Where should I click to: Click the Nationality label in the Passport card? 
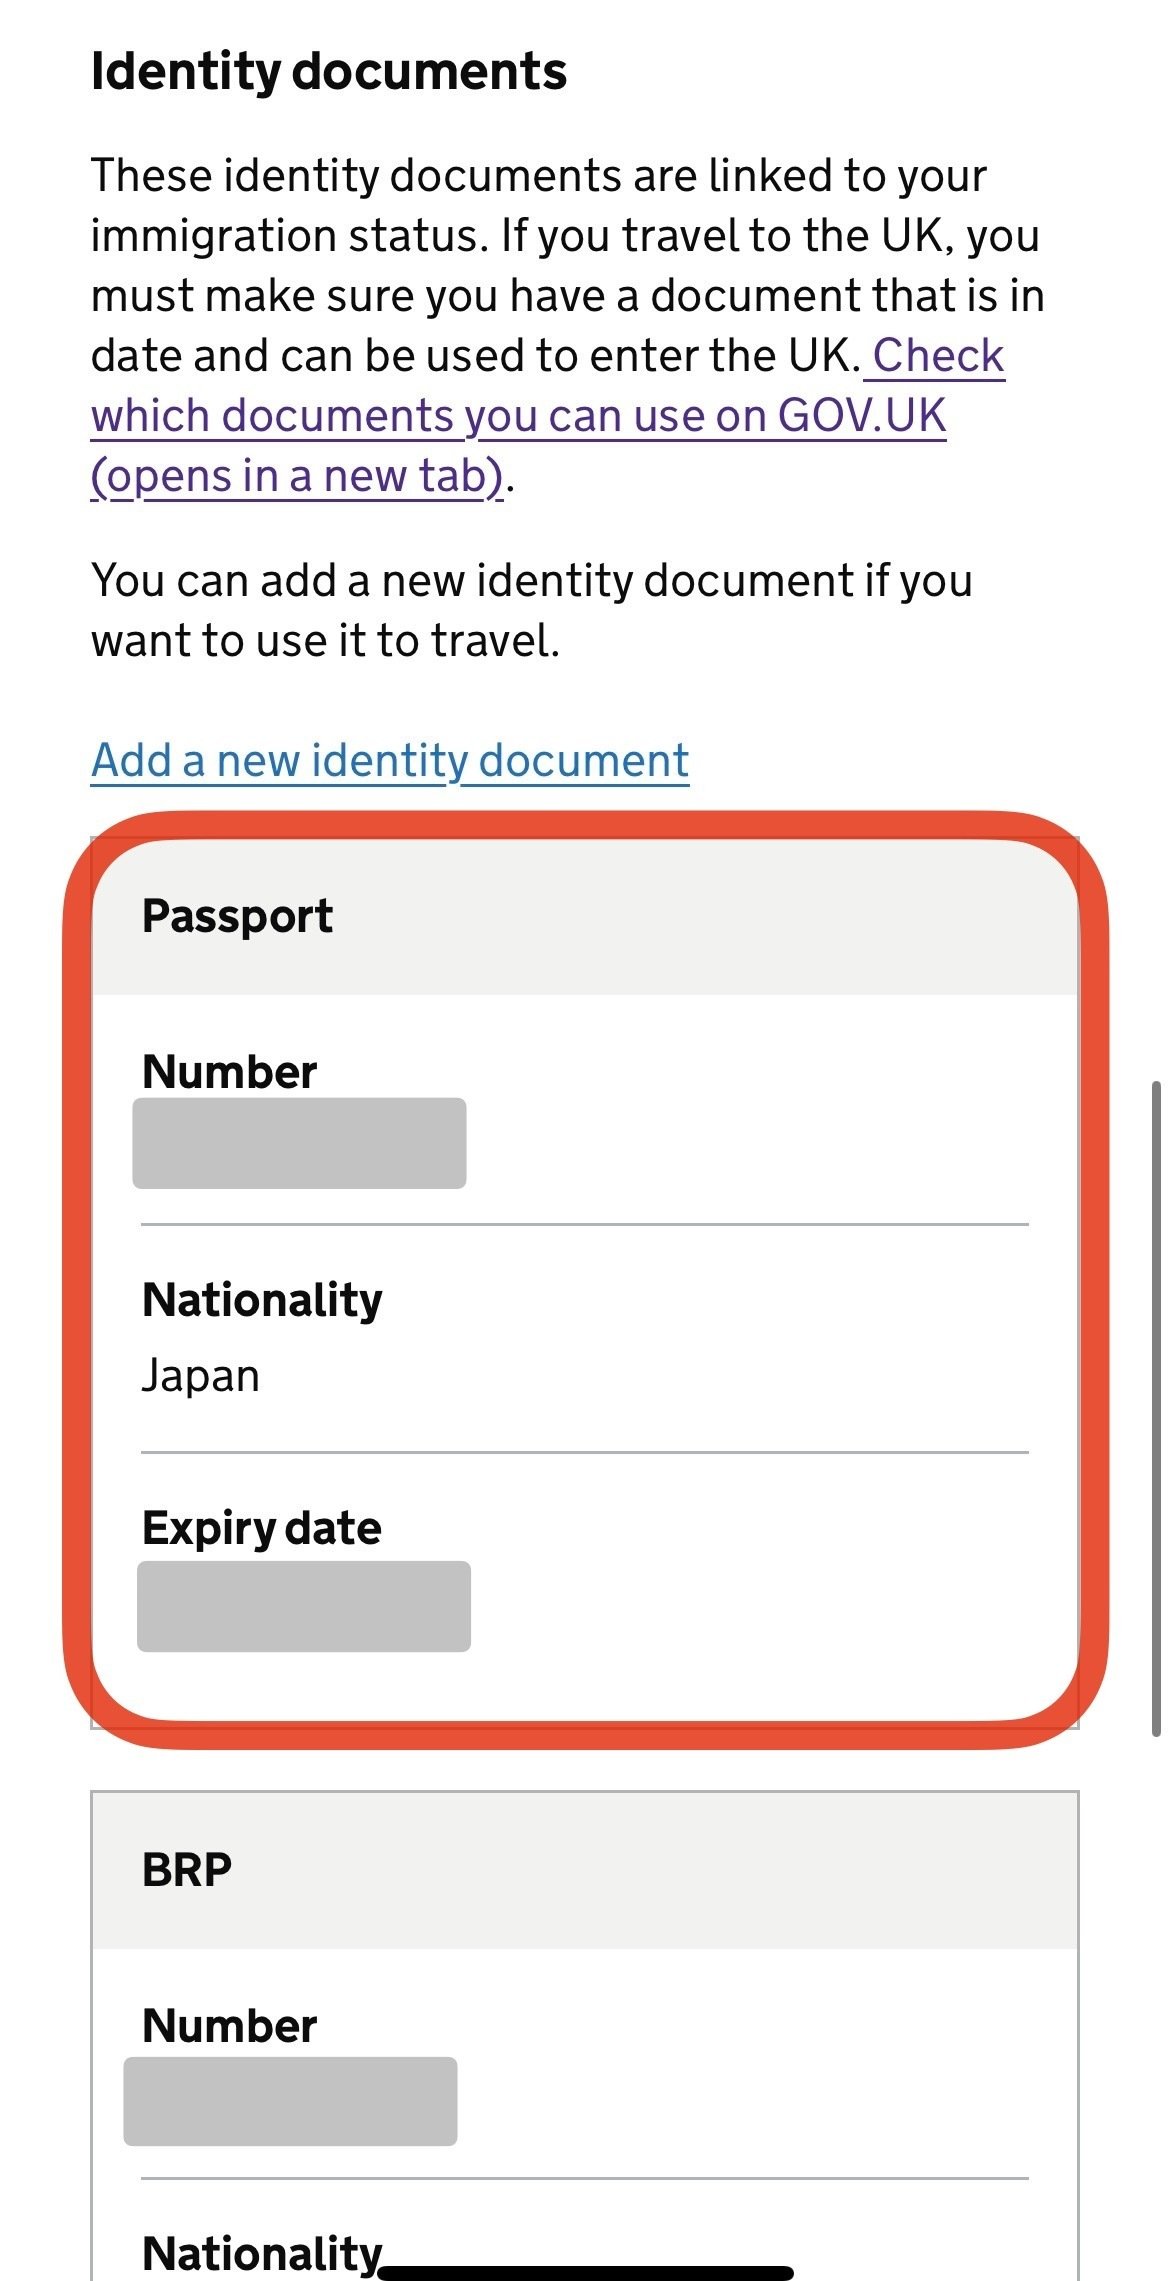coord(262,1300)
